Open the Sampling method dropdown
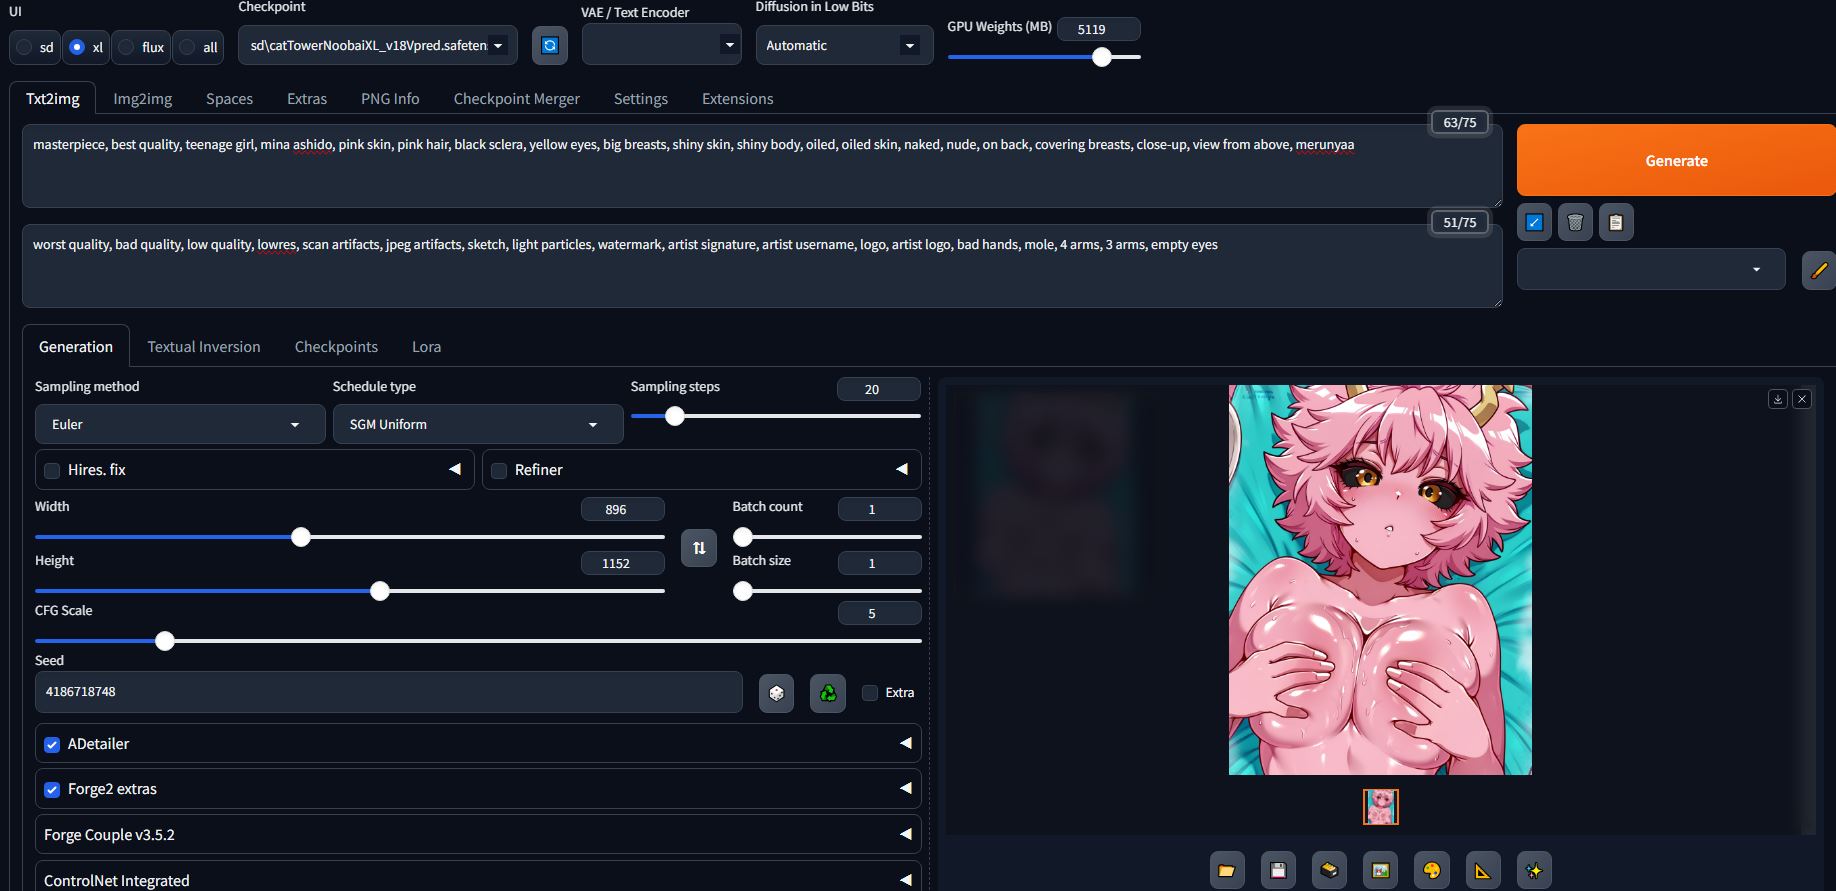 (180, 424)
